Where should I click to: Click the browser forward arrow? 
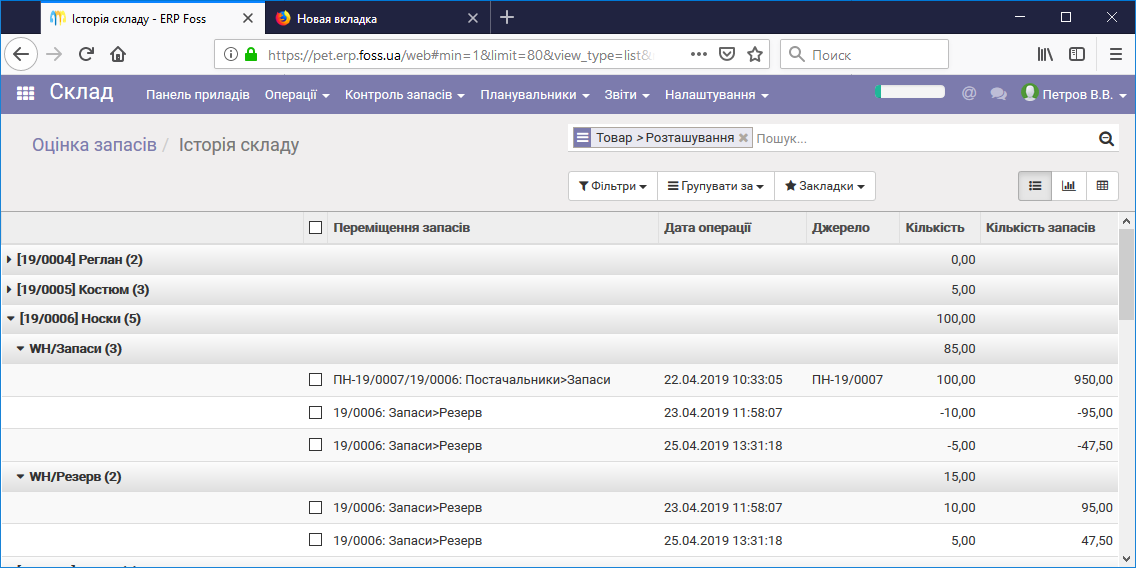54,54
